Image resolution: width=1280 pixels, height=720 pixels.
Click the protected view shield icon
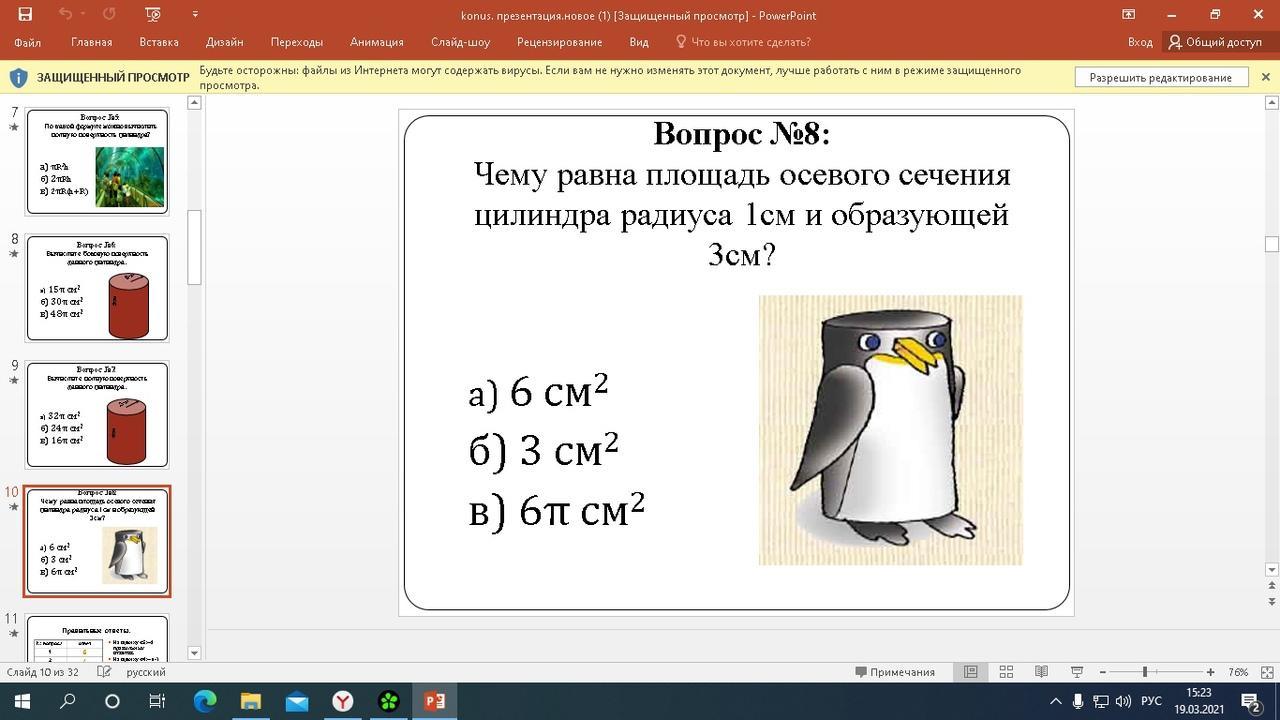(18, 77)
